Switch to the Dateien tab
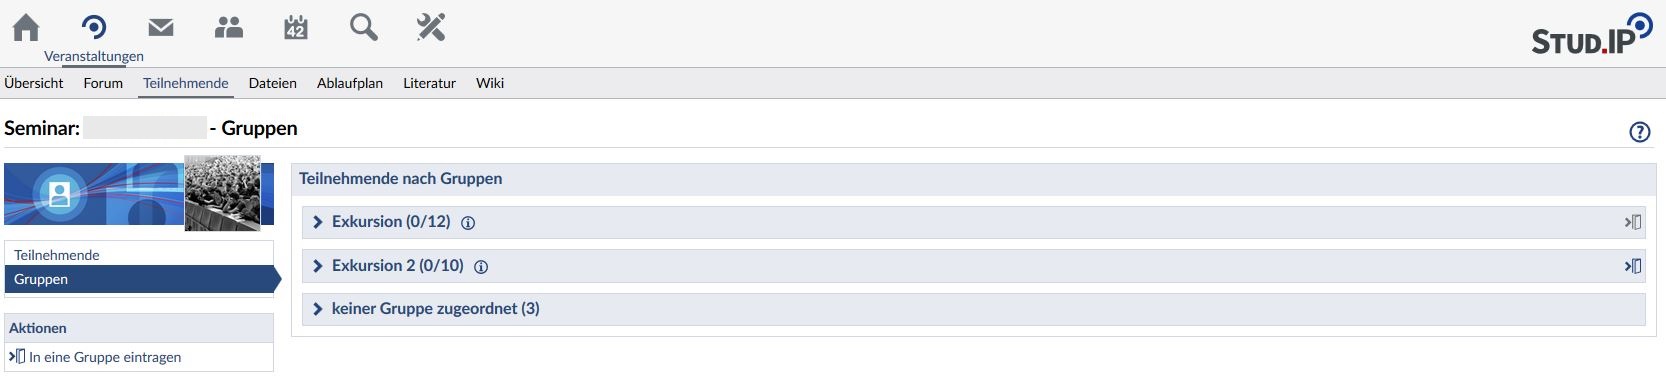The width and height of the screenshot is (1666, 379). coord(273,83)
